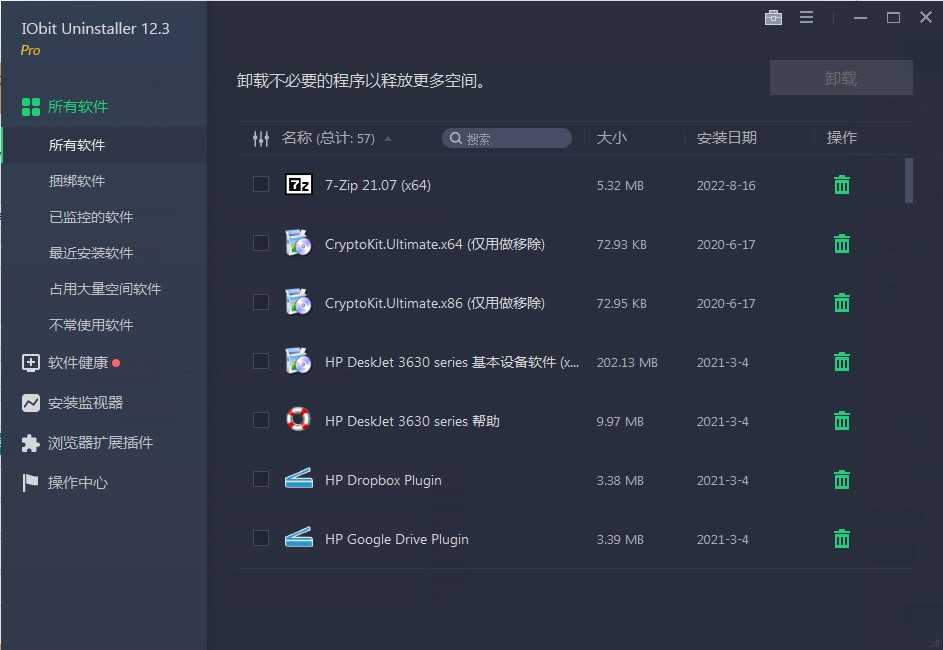Tick the checkbox for 7-Zip 21.07 (x64)
Screen dimensions: 943x650
tap(261, 184)
